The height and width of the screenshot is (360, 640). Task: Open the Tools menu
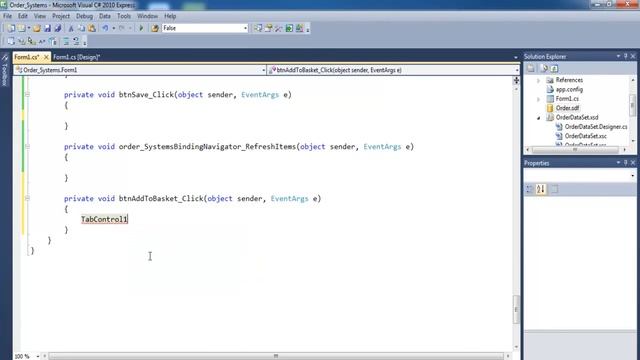tap(124, 16)
